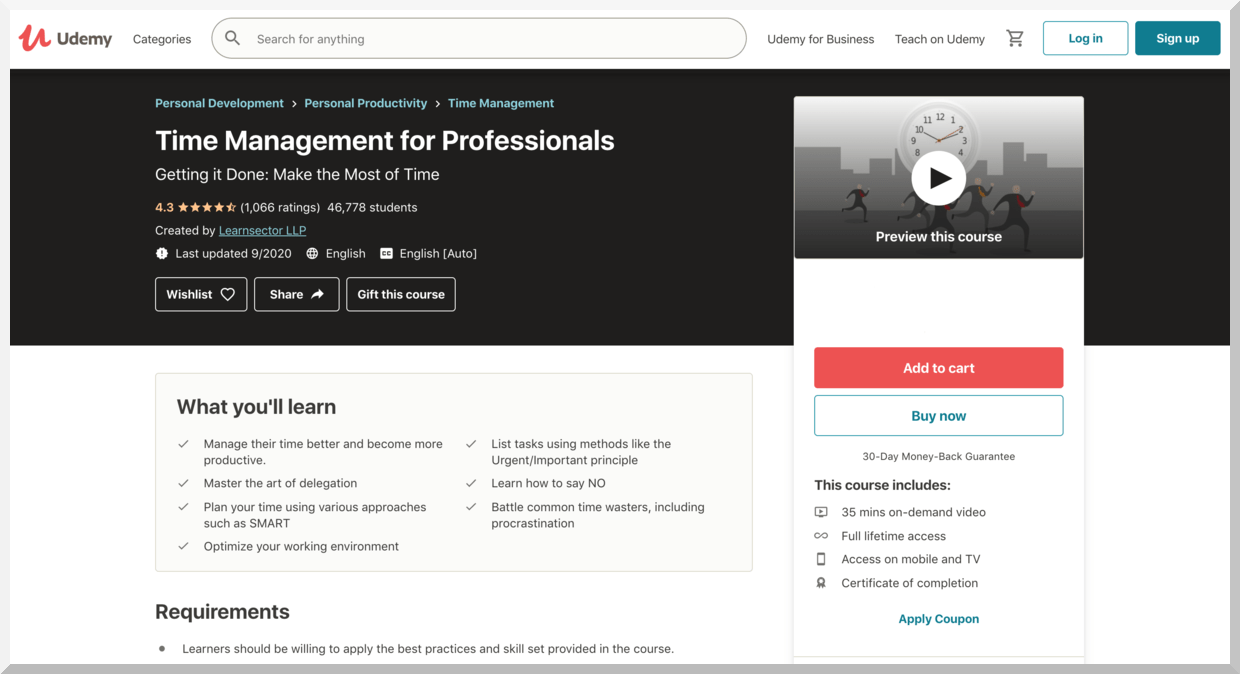Open Udemy for Business
Screen dimensions: 1240x674
[x=820, y=39]
